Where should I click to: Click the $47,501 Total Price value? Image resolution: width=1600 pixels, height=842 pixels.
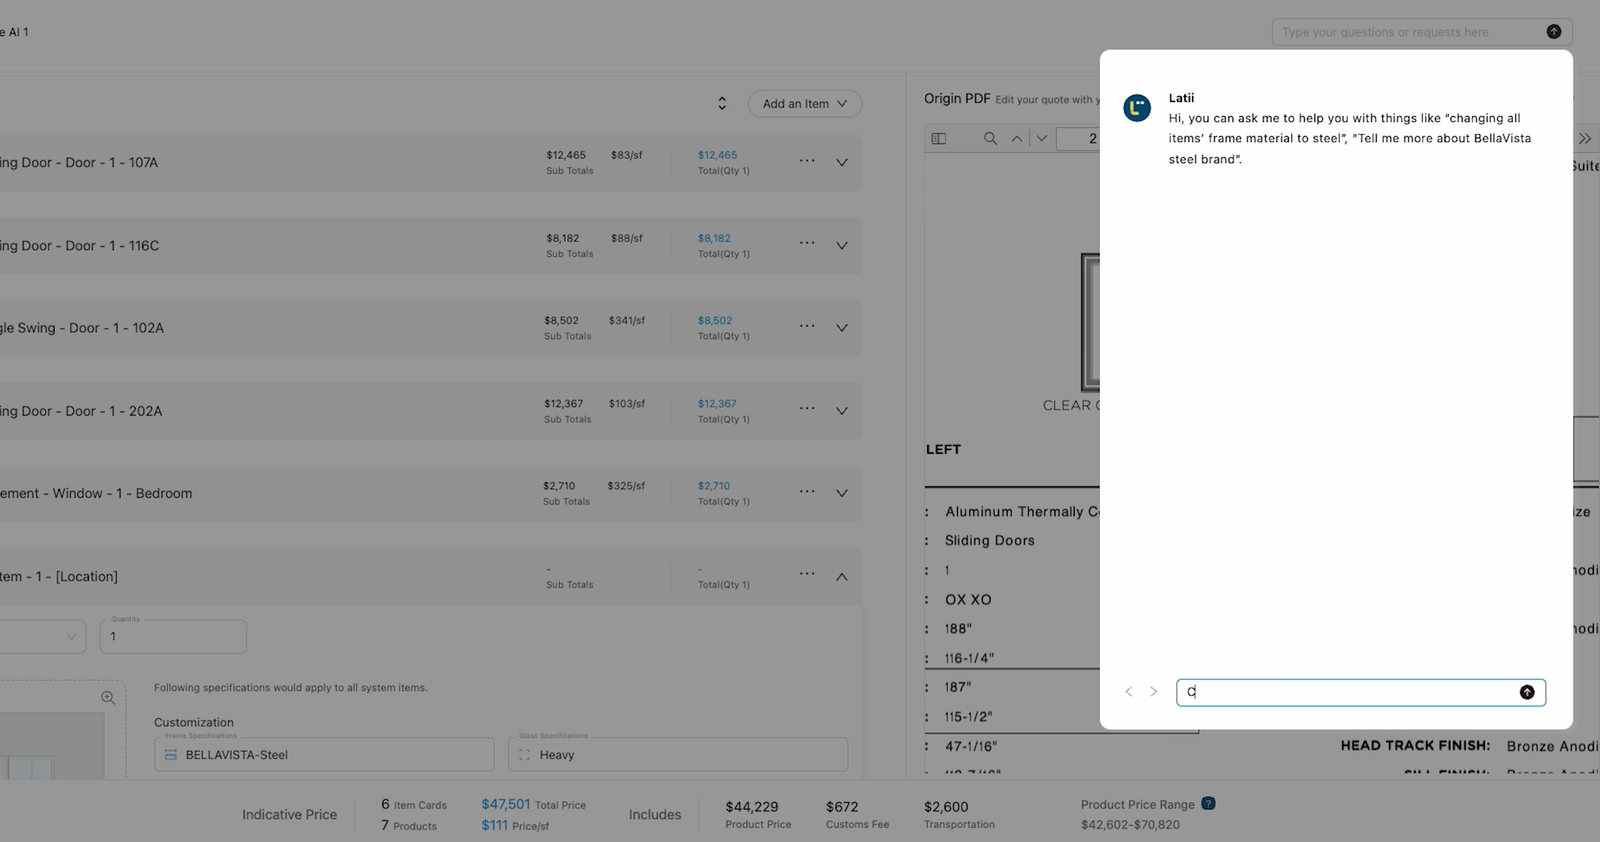[x=506, y=804]
